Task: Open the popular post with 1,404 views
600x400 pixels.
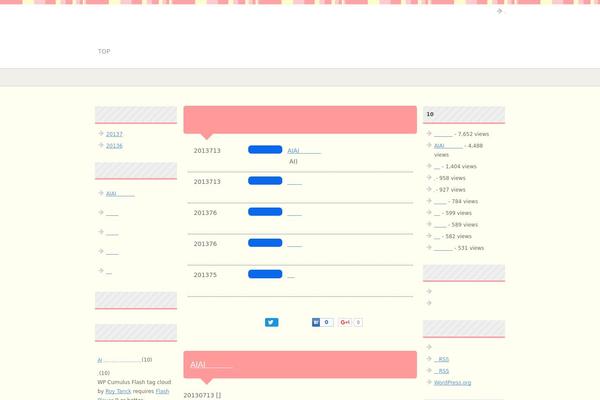Action: pyautogui.click(x=437, y=167)
